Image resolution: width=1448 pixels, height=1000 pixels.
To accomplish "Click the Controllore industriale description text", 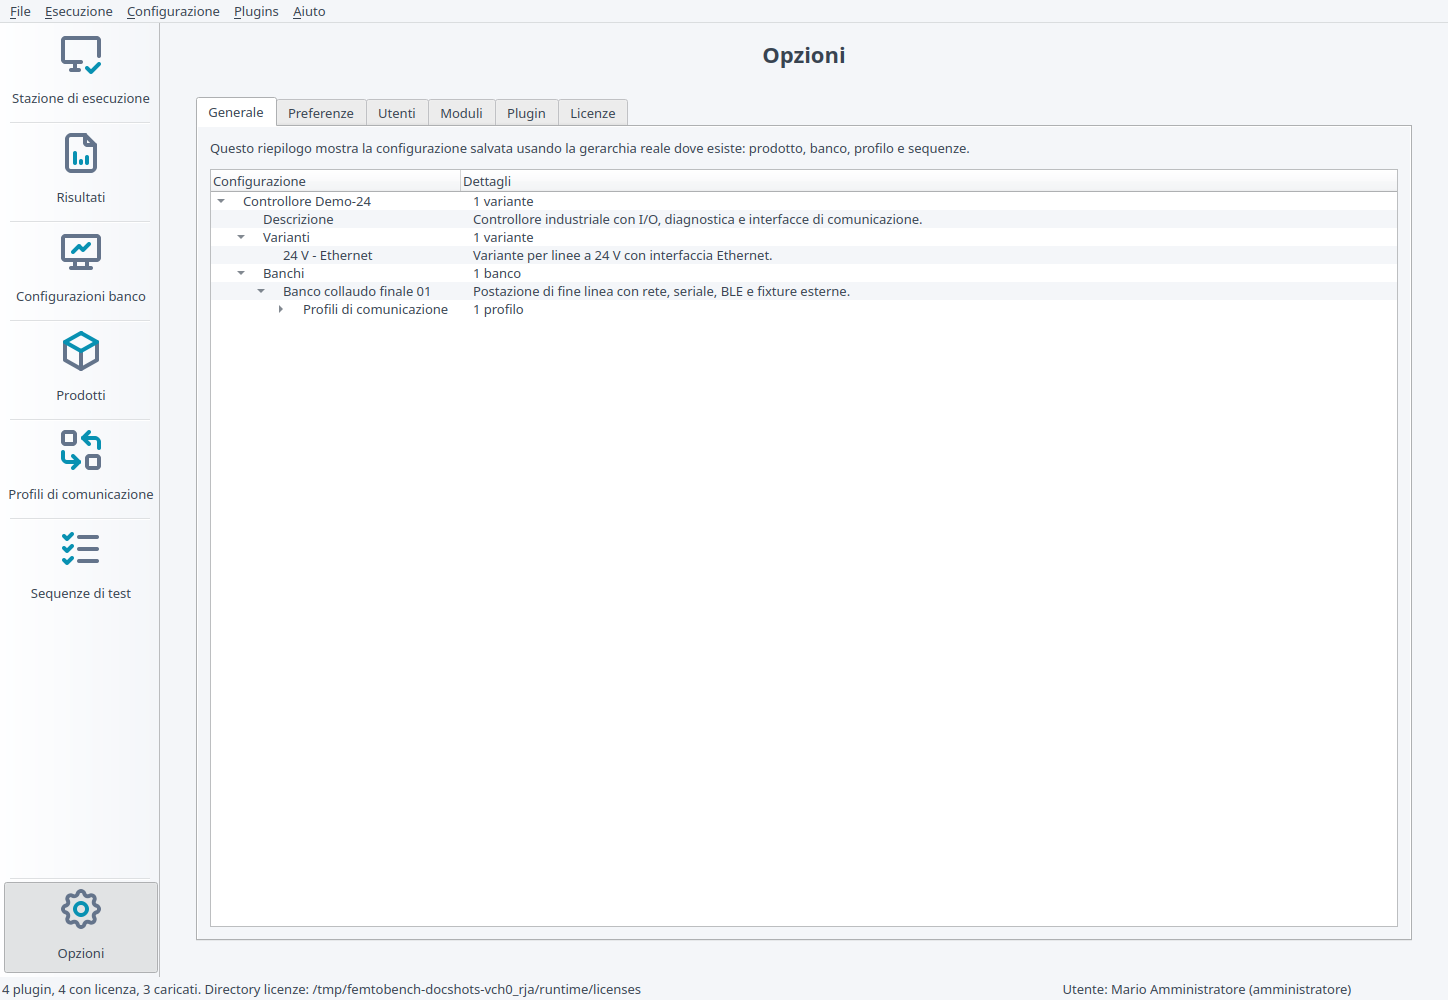I will coord(698,219).
